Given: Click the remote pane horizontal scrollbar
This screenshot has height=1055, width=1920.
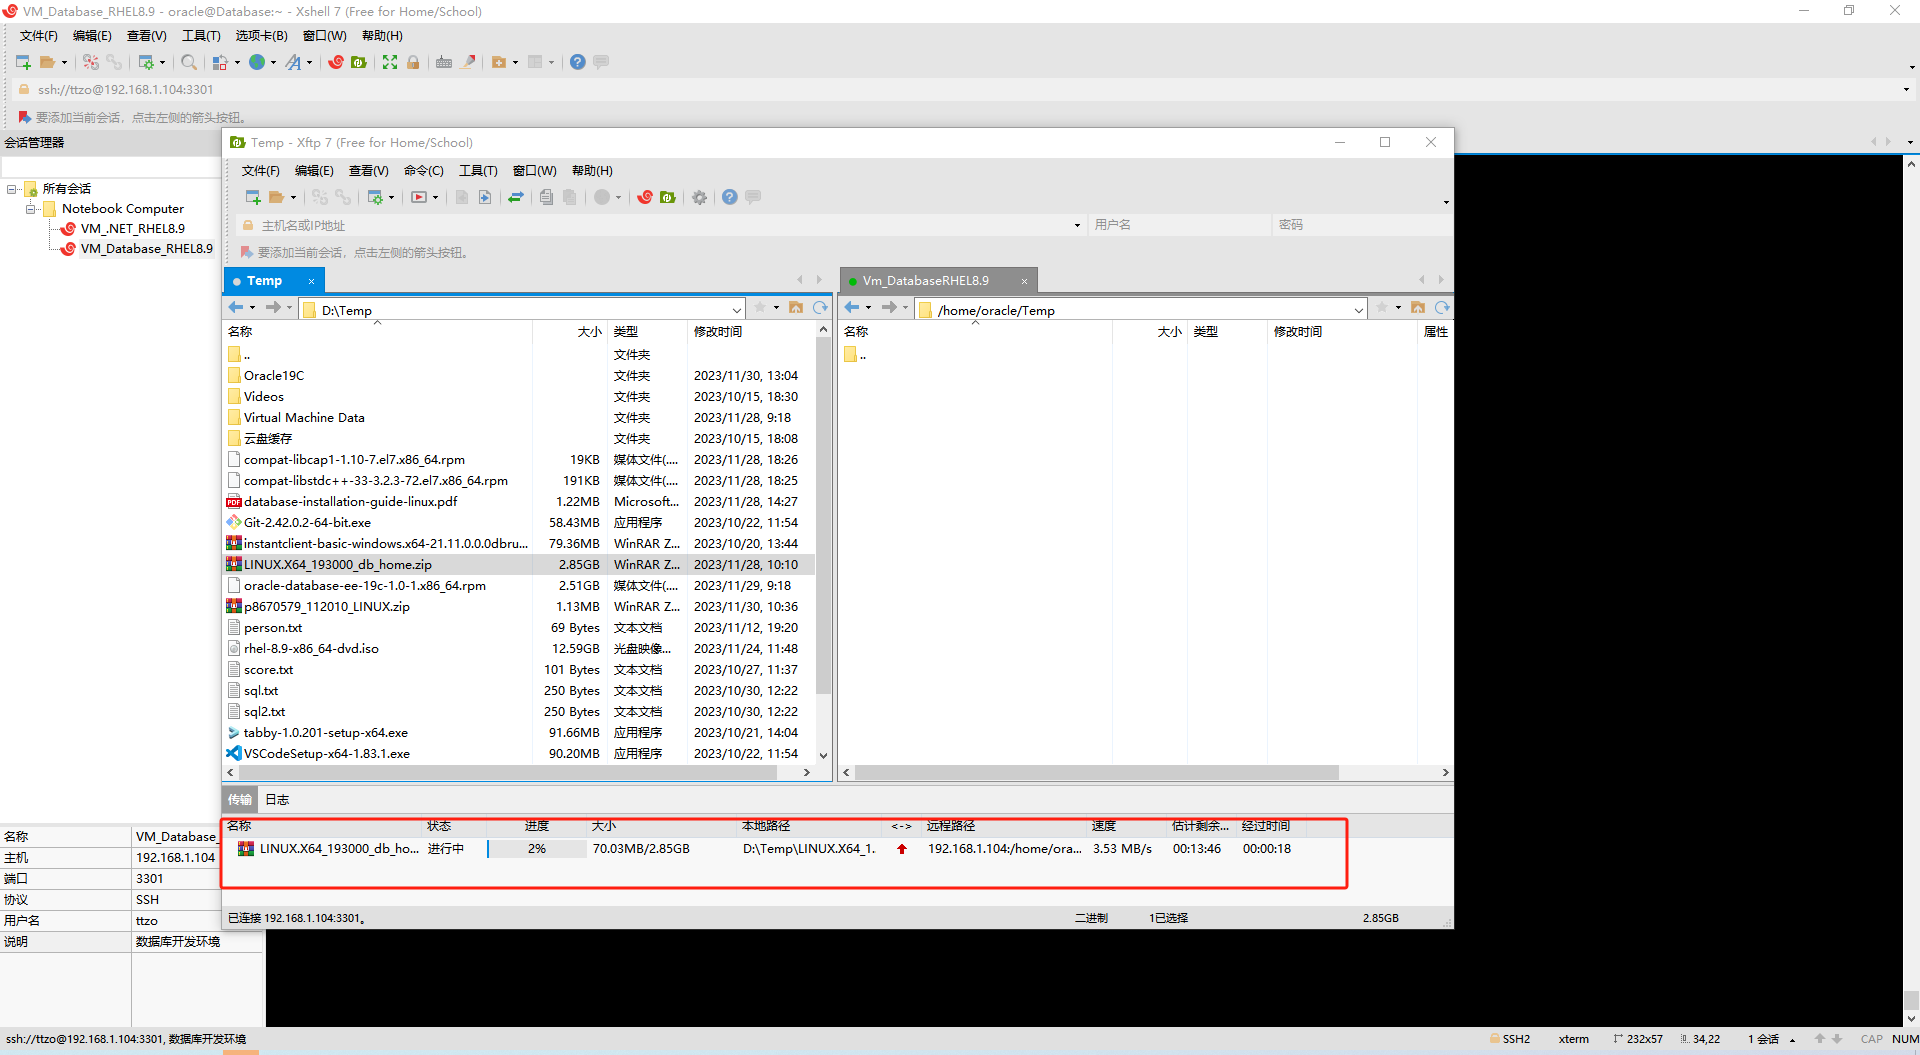Looking at the screenshot, I should click(x=1096, y=772).
